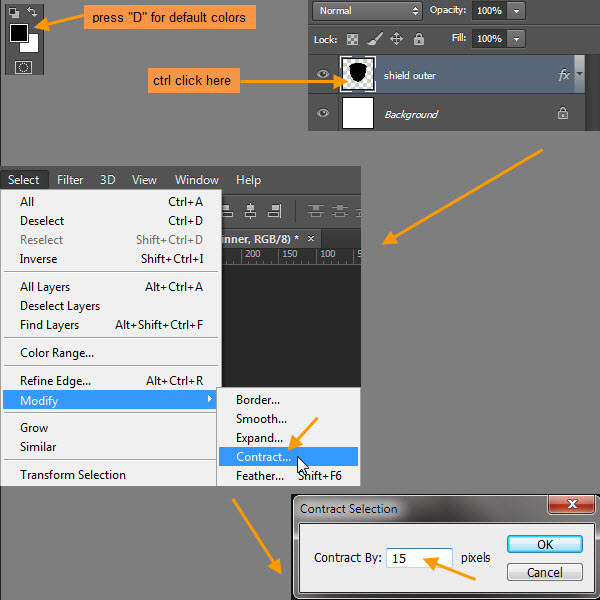
Task: Click the lock transparent pixels icon
Action: point(353,39)
